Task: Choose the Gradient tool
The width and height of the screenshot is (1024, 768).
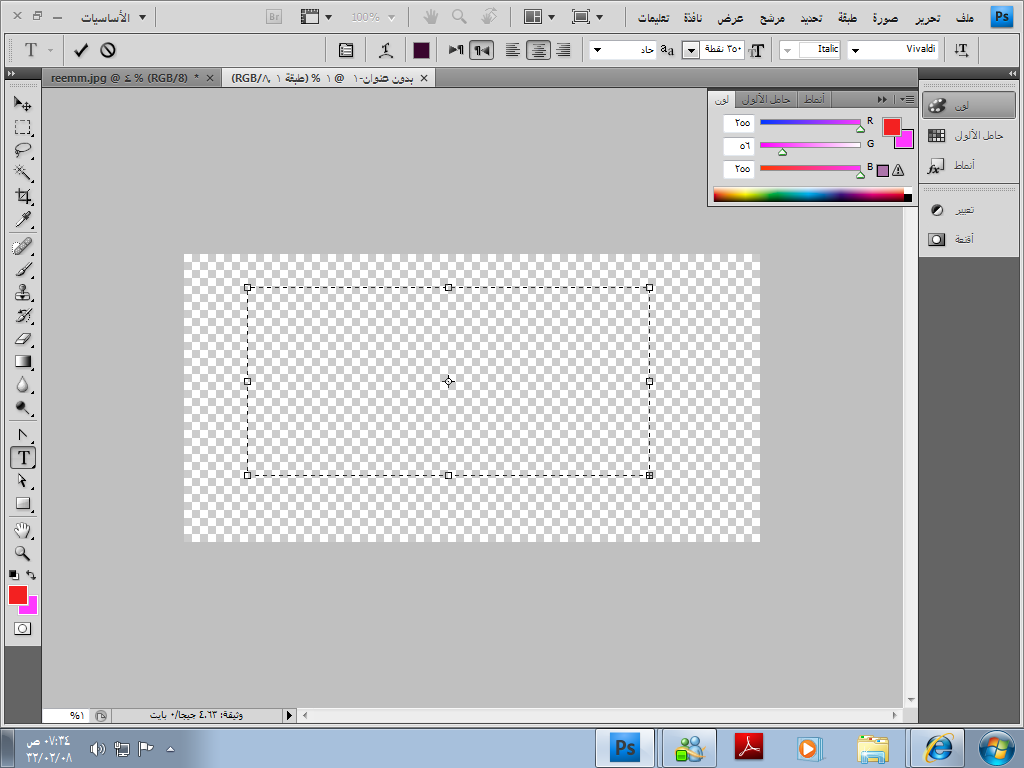Action: (22, 362)
